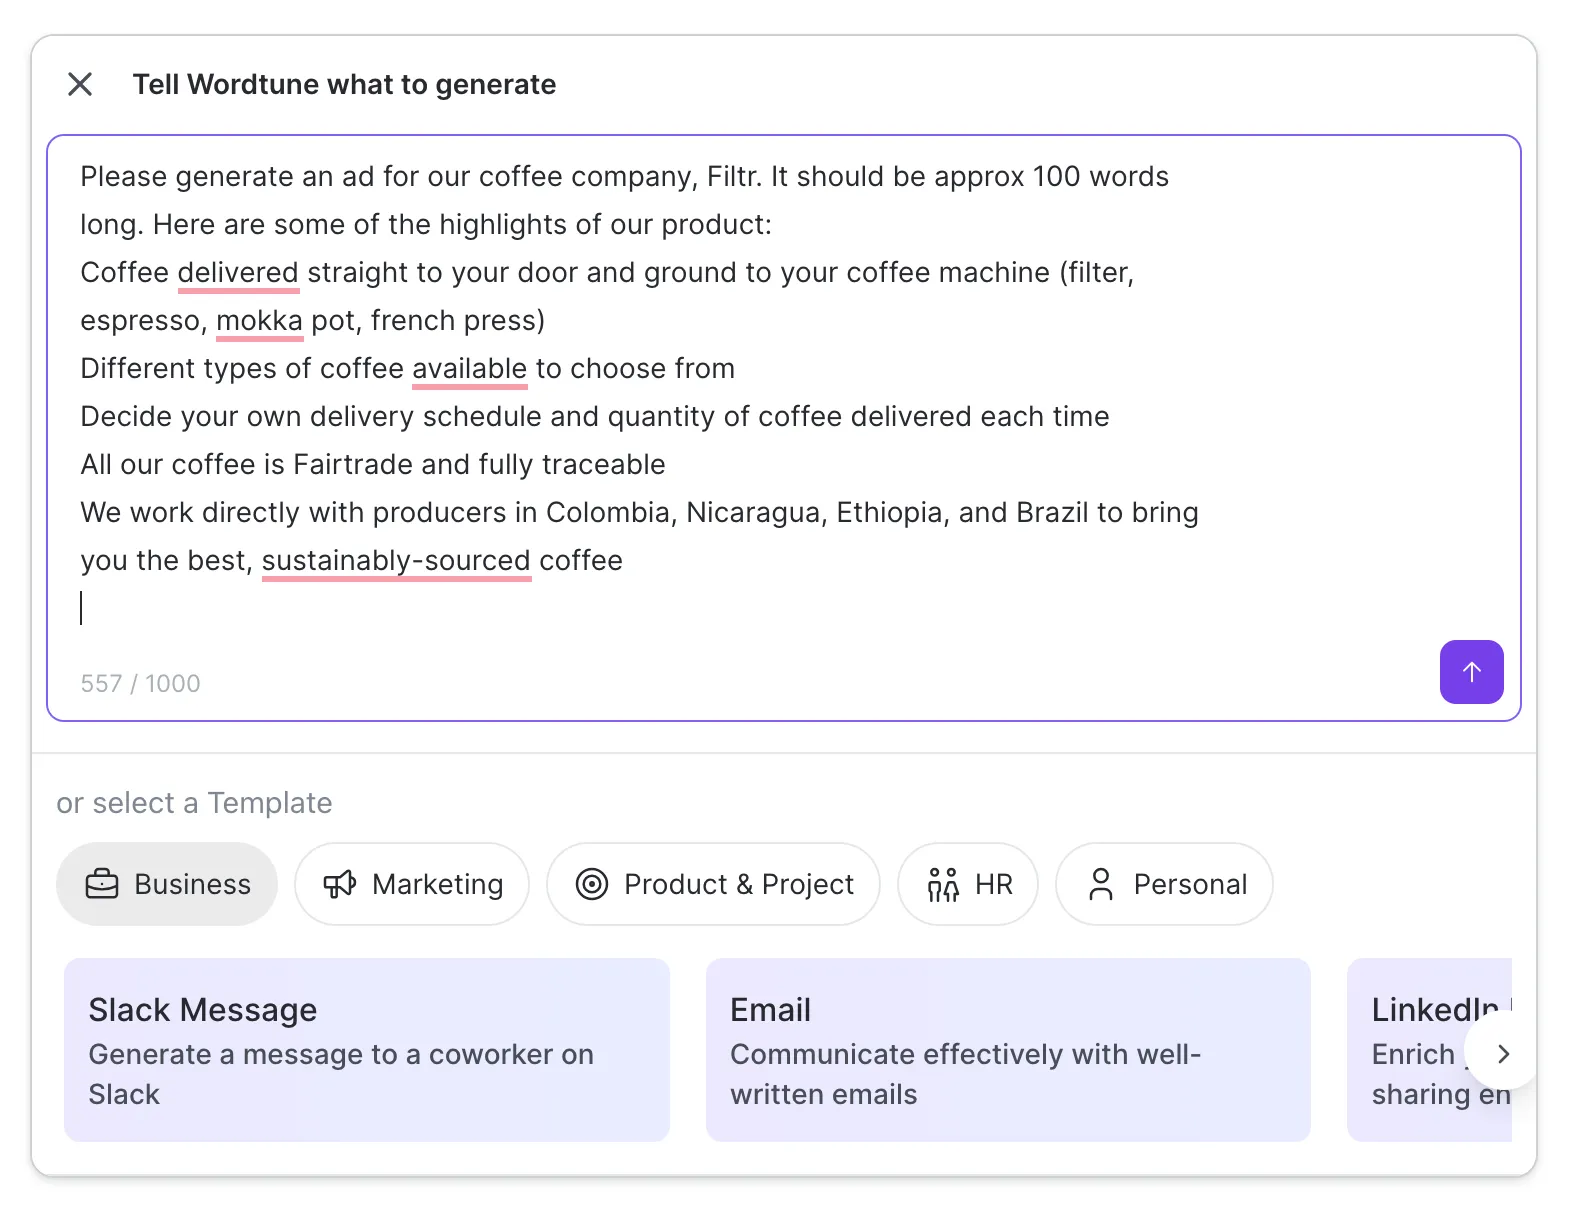Click the target icon in Product & Project

coord(592,885)
